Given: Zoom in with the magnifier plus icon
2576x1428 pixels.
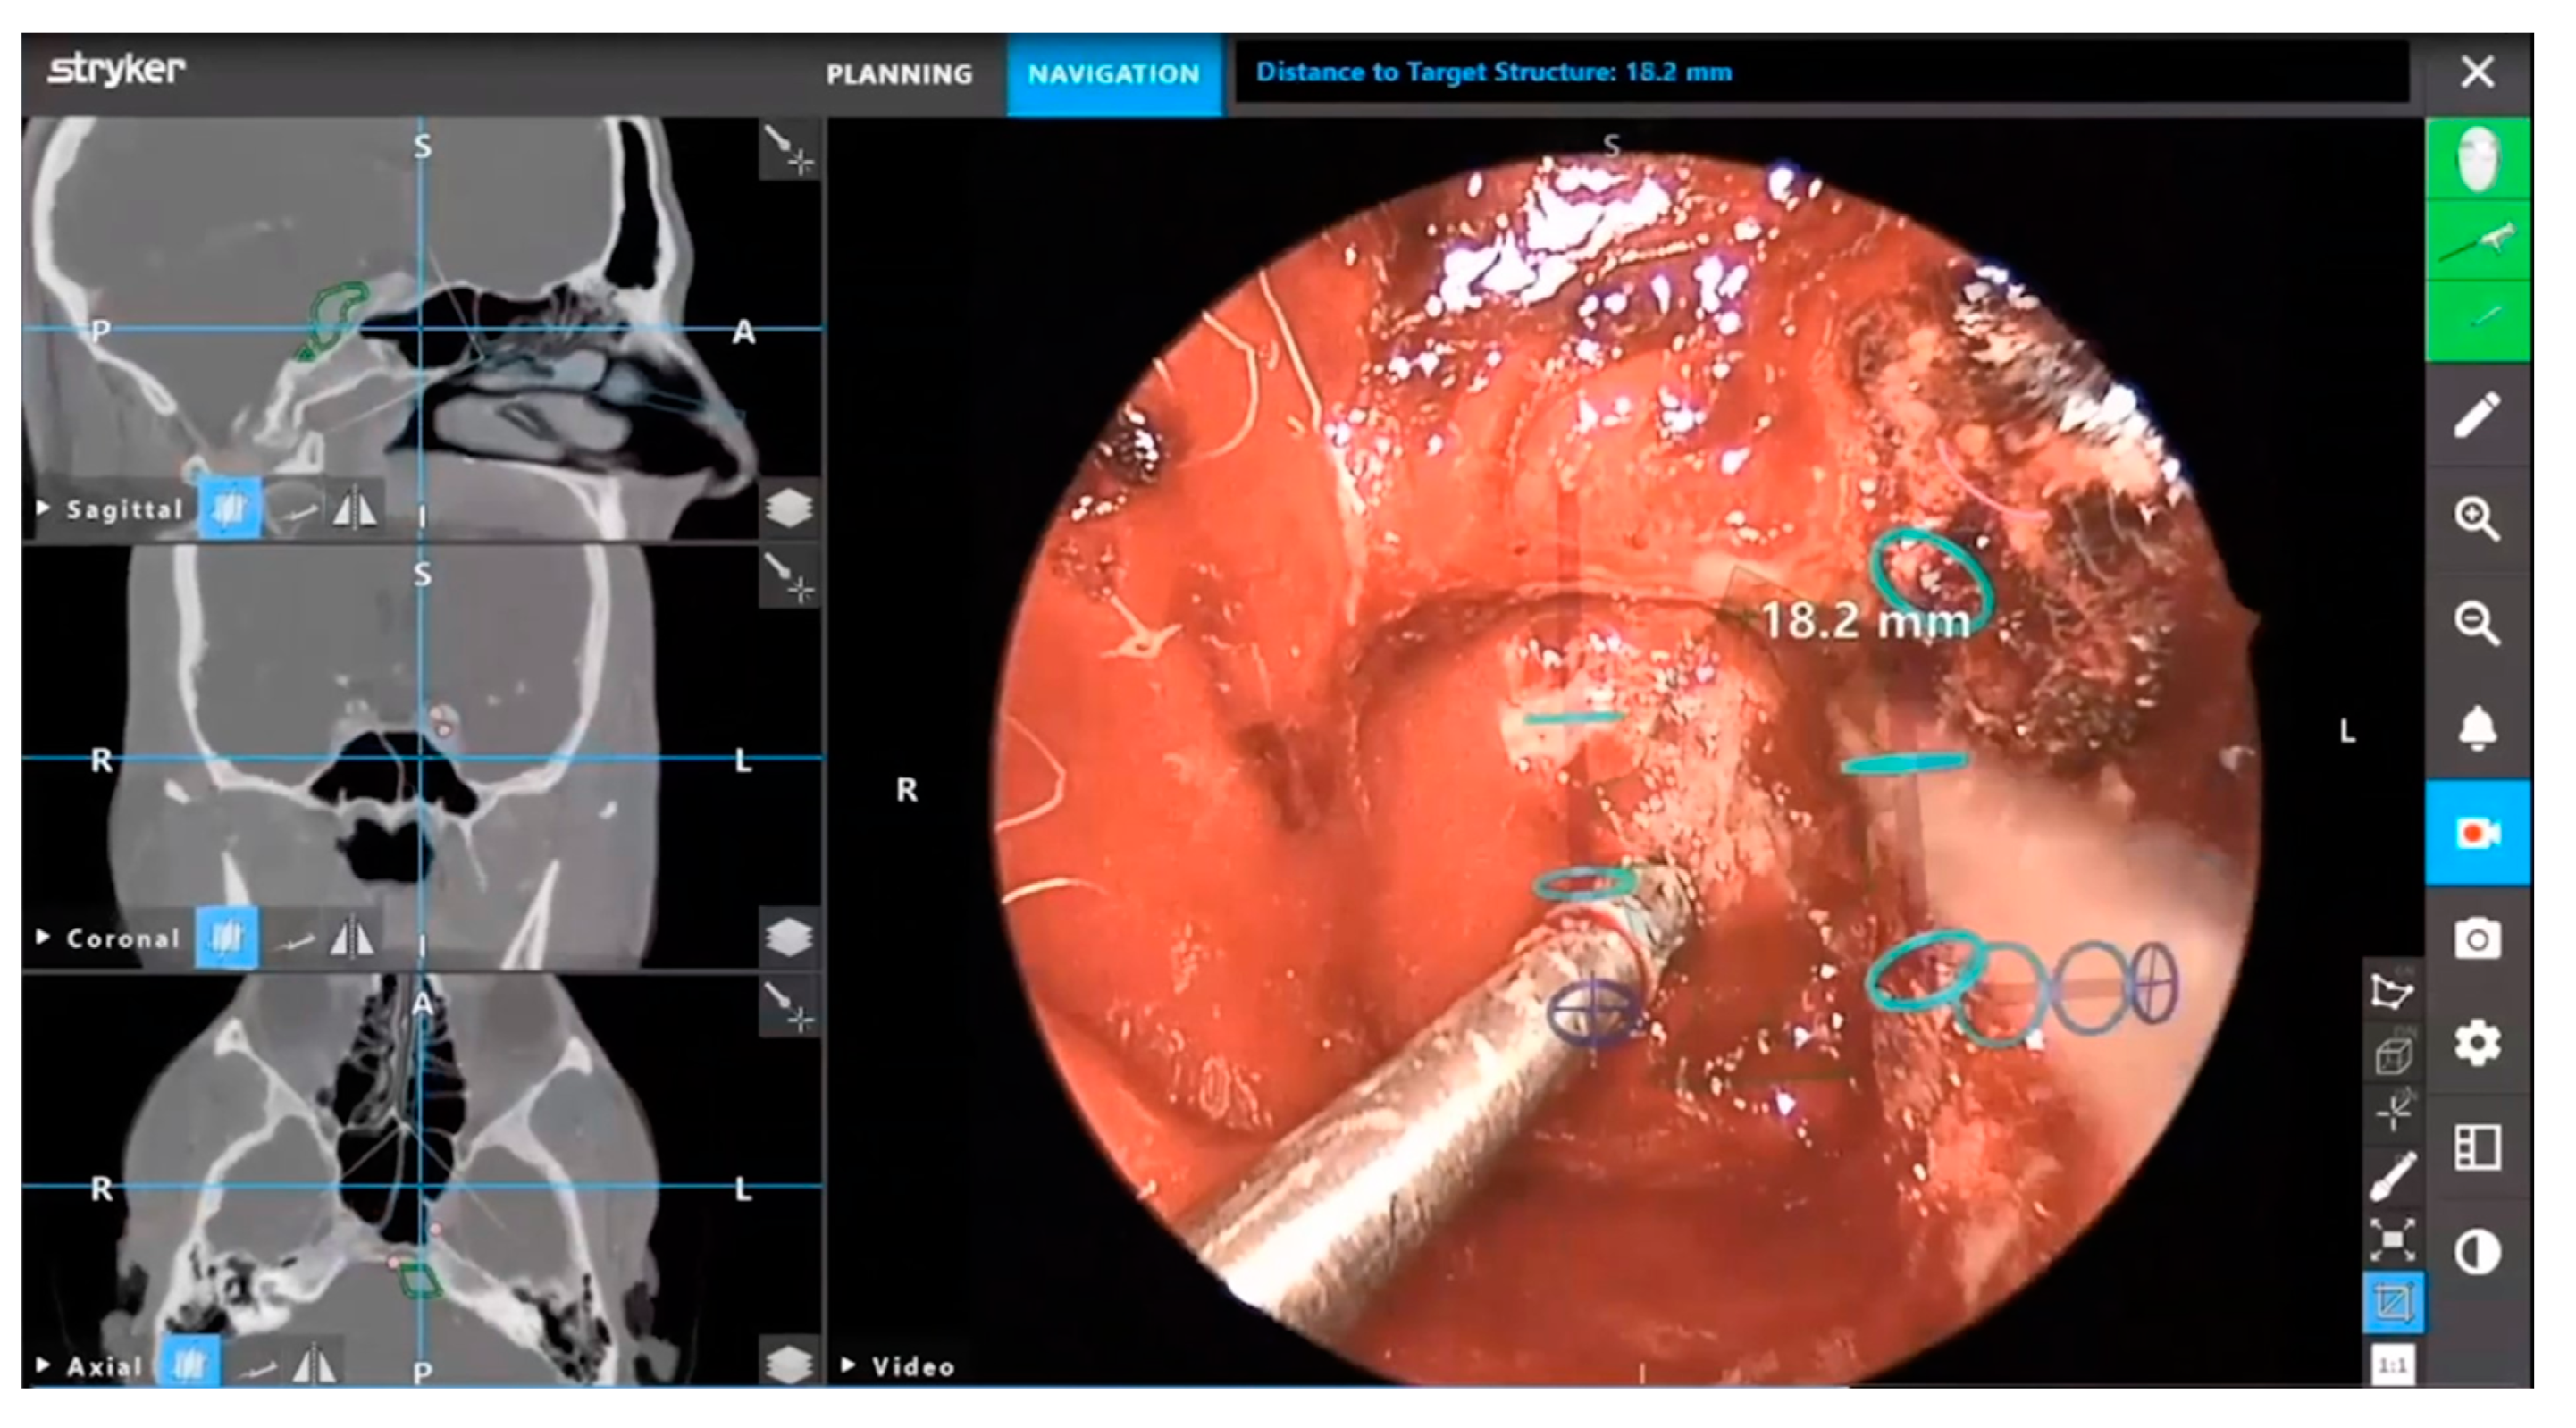Looking at the screenshot, I should [x=2476, y=519].
